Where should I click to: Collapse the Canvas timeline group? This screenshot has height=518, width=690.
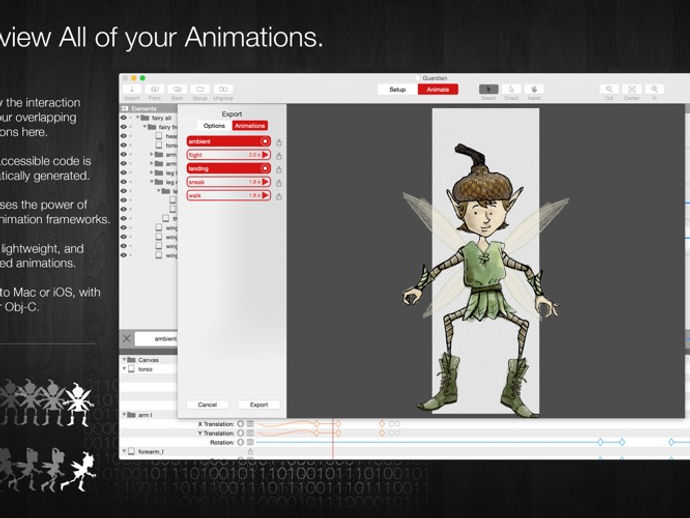[x=124, y=360]
